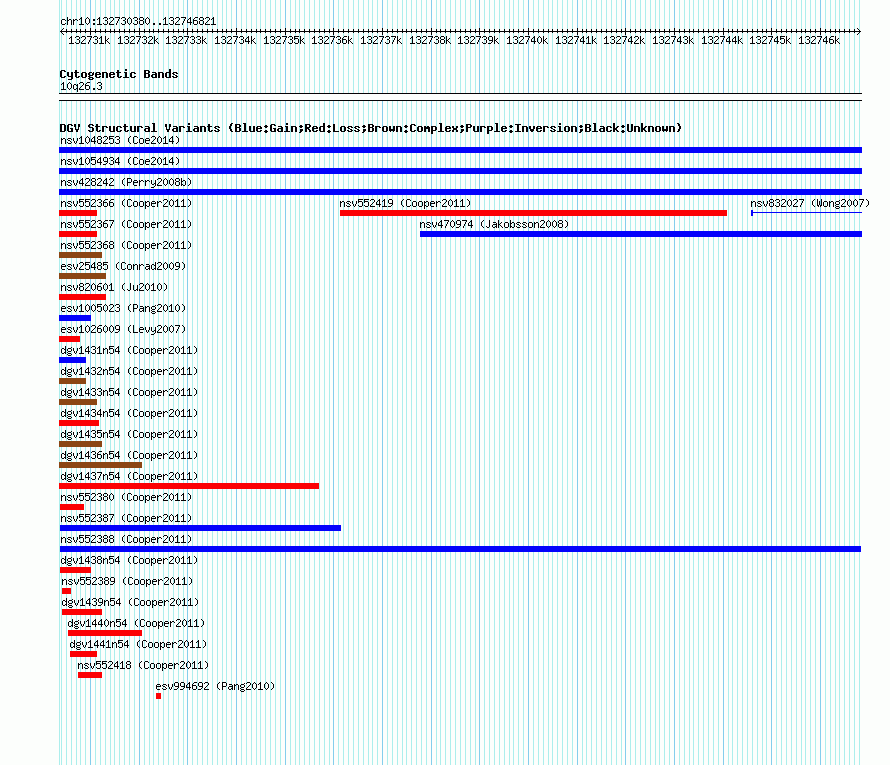Open the dgv1438n54 (Cooper2011) label
Viewport: 890px width, 765px height.
tap(129, 560)
